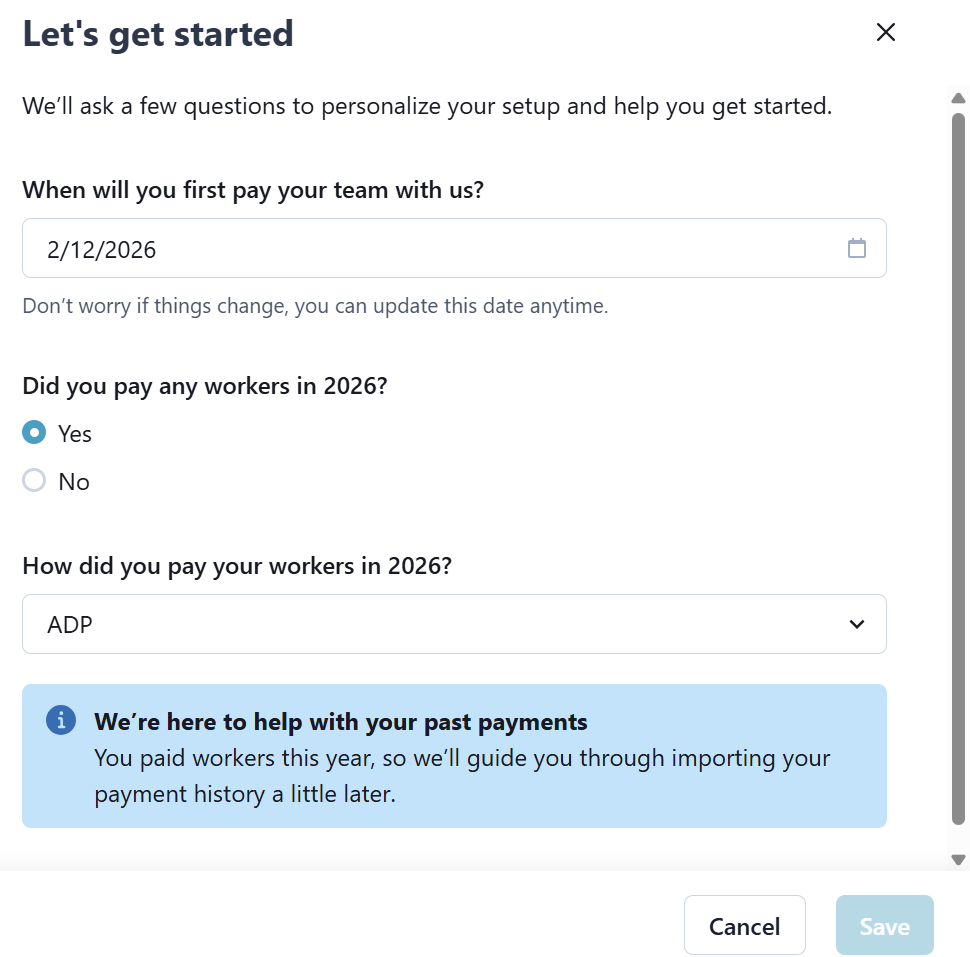Select the No radio button
The width and height of the screenshot is (970, 957).
tap(34, 481)
